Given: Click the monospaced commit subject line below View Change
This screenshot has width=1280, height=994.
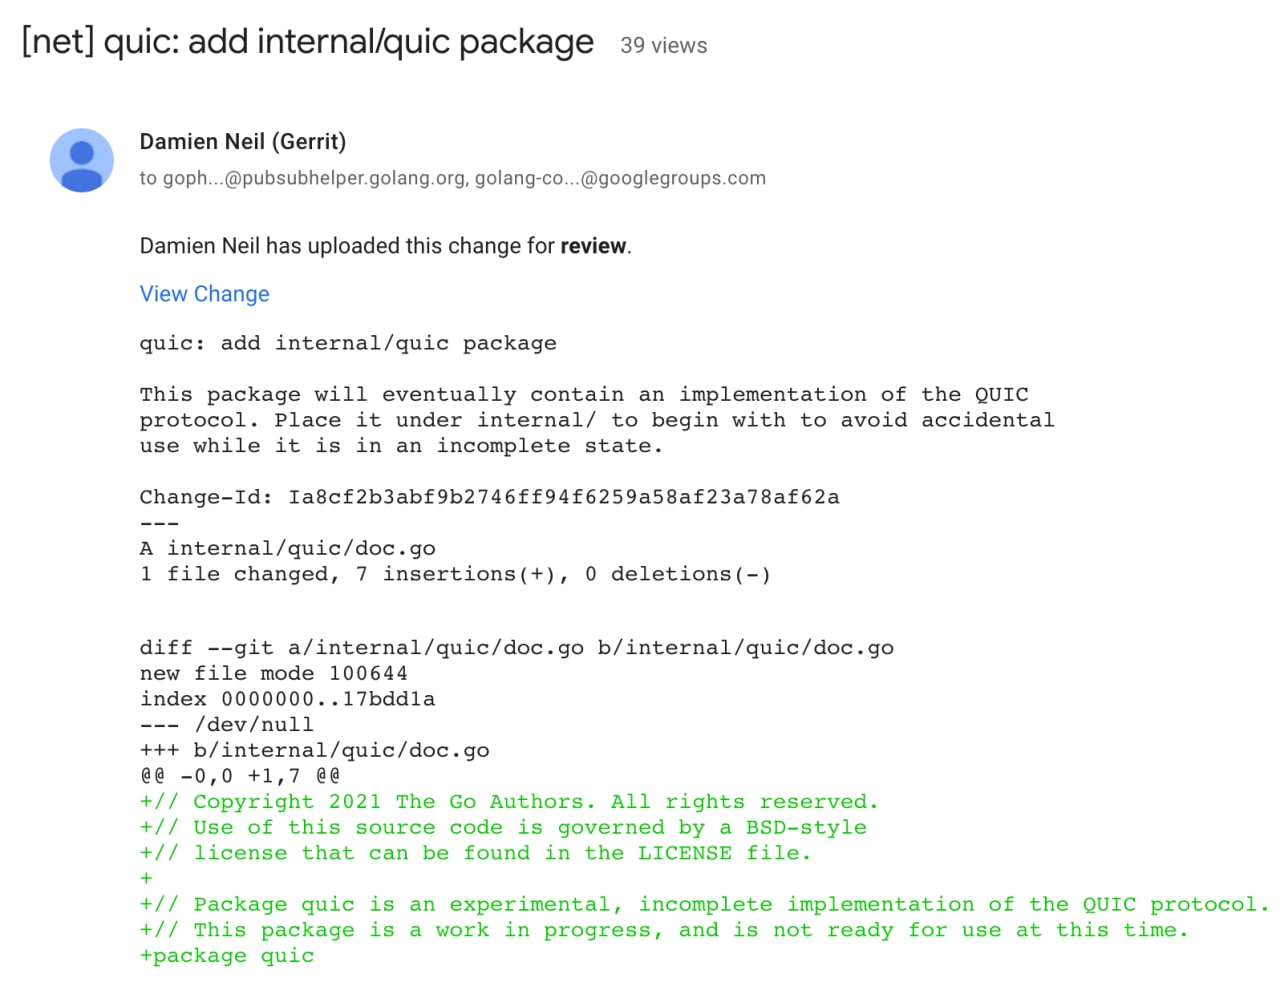Looking at the screenshot, I should [348, 344].
